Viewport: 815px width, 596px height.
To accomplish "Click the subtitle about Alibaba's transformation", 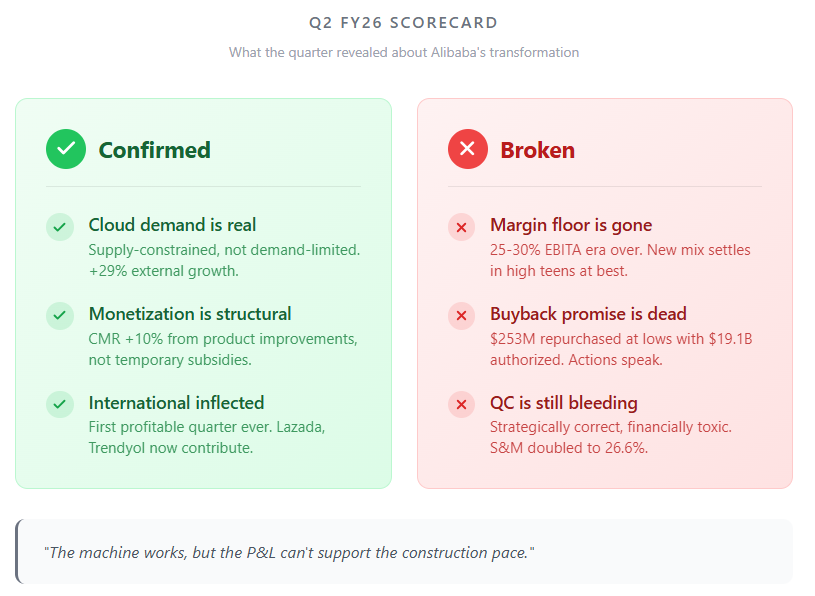I will (x=404, y=52).
